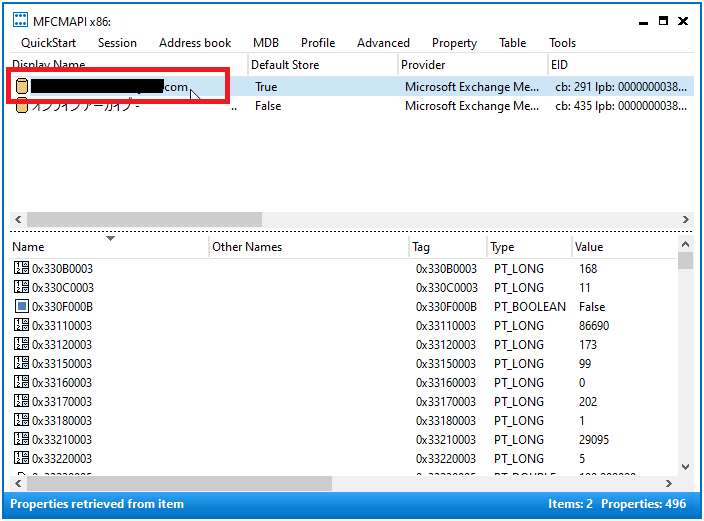Click the icon next to 0x33150003
This screenshot has width=704, height=521.
[x=21, y=363]
